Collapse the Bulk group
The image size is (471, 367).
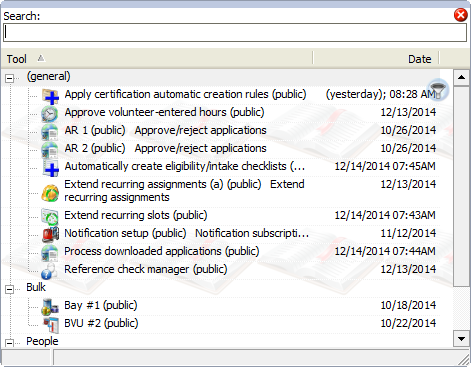9,289
